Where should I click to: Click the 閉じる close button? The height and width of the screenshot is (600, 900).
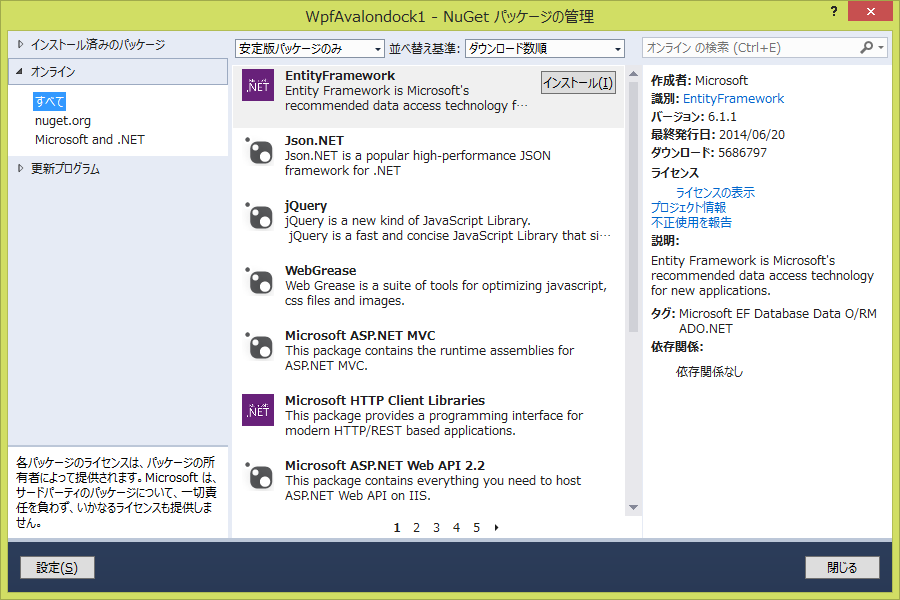842,568
